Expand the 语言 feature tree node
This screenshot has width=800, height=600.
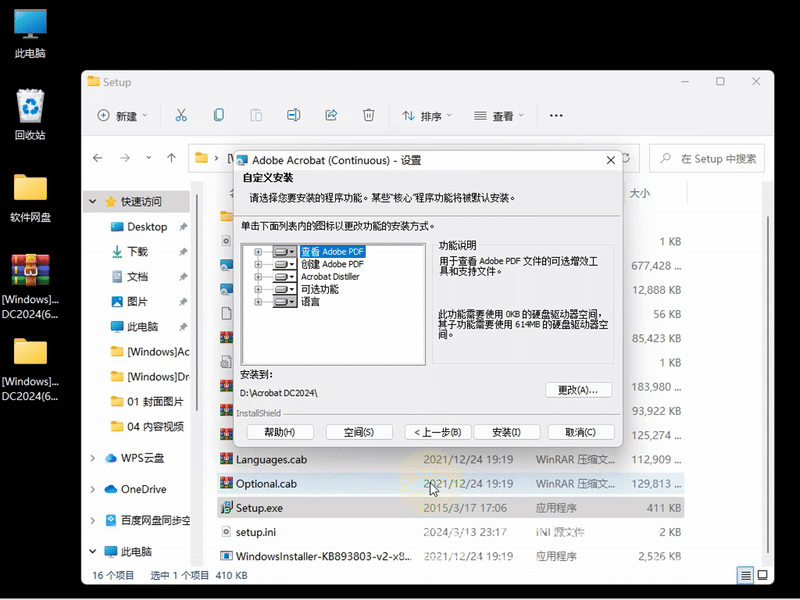[257, 301]
